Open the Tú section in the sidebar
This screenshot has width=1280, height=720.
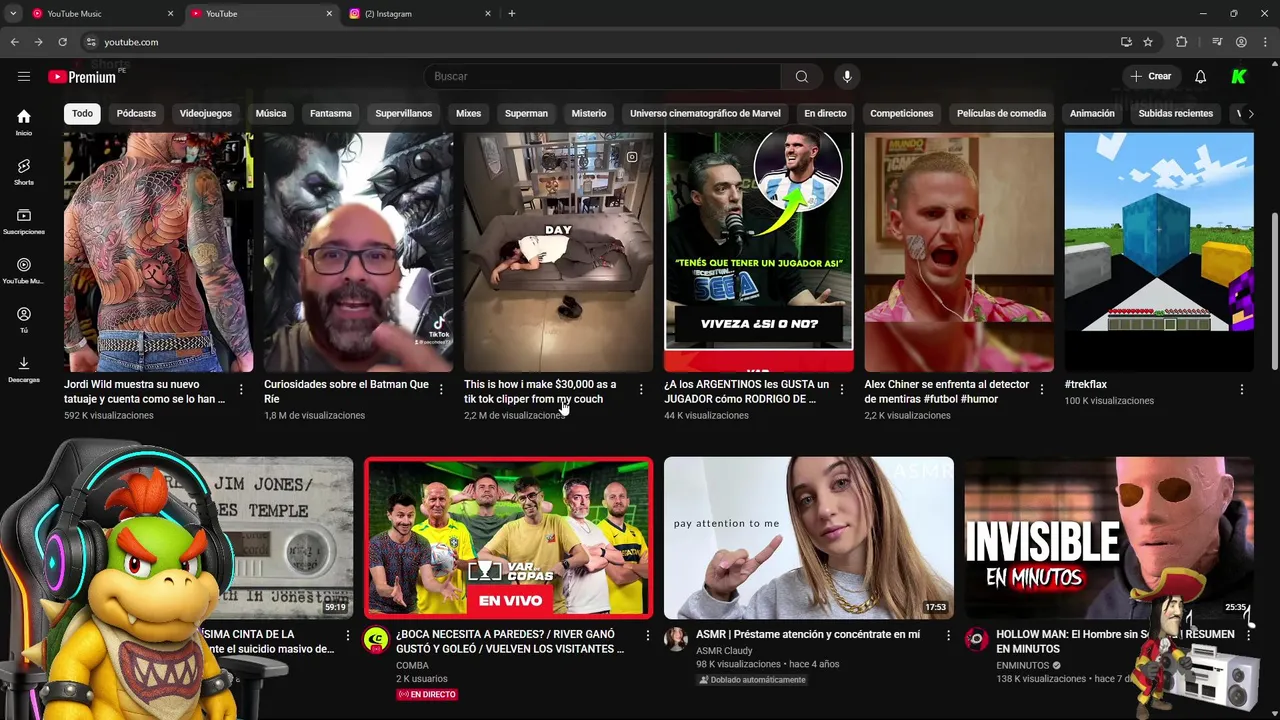click(24, 319)
